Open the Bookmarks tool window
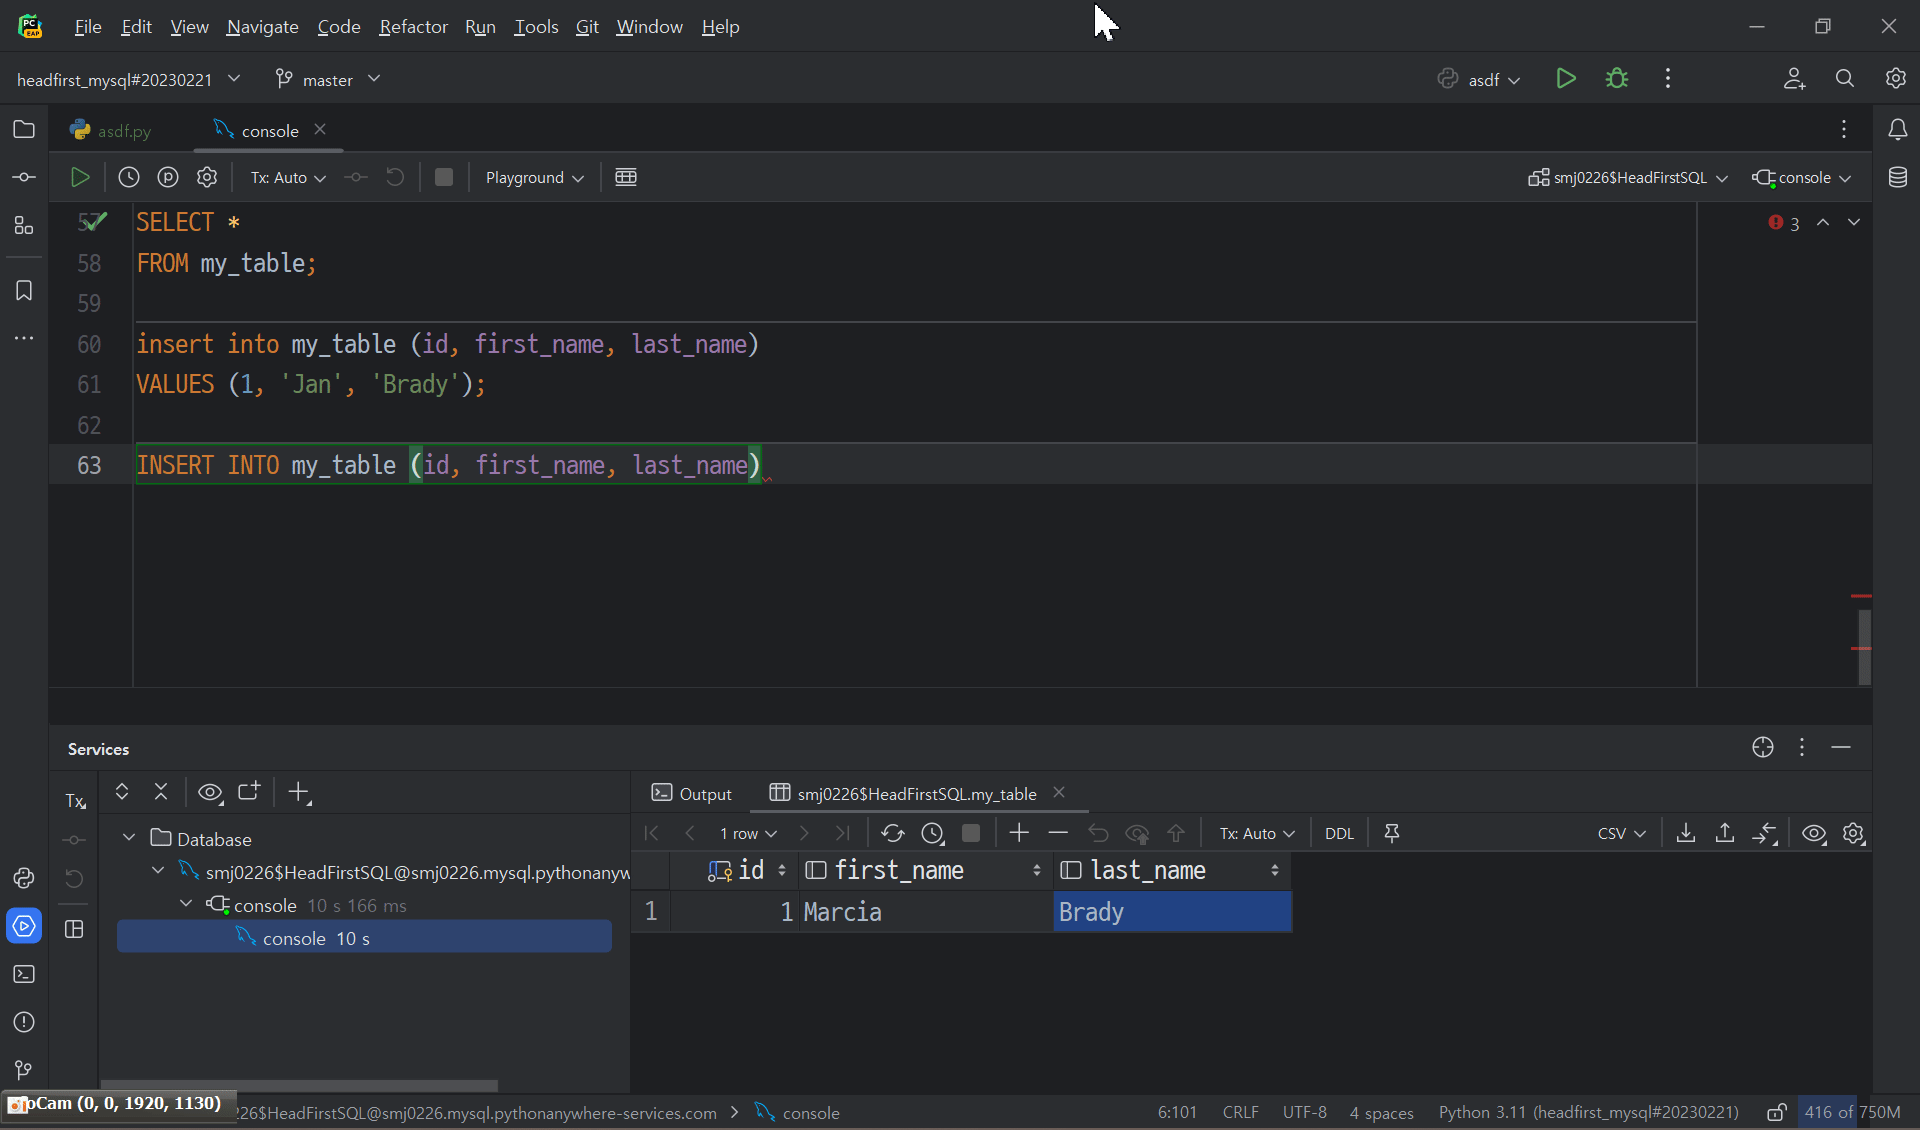The height and width of the screenshot is (1130, 1920). 24,290
